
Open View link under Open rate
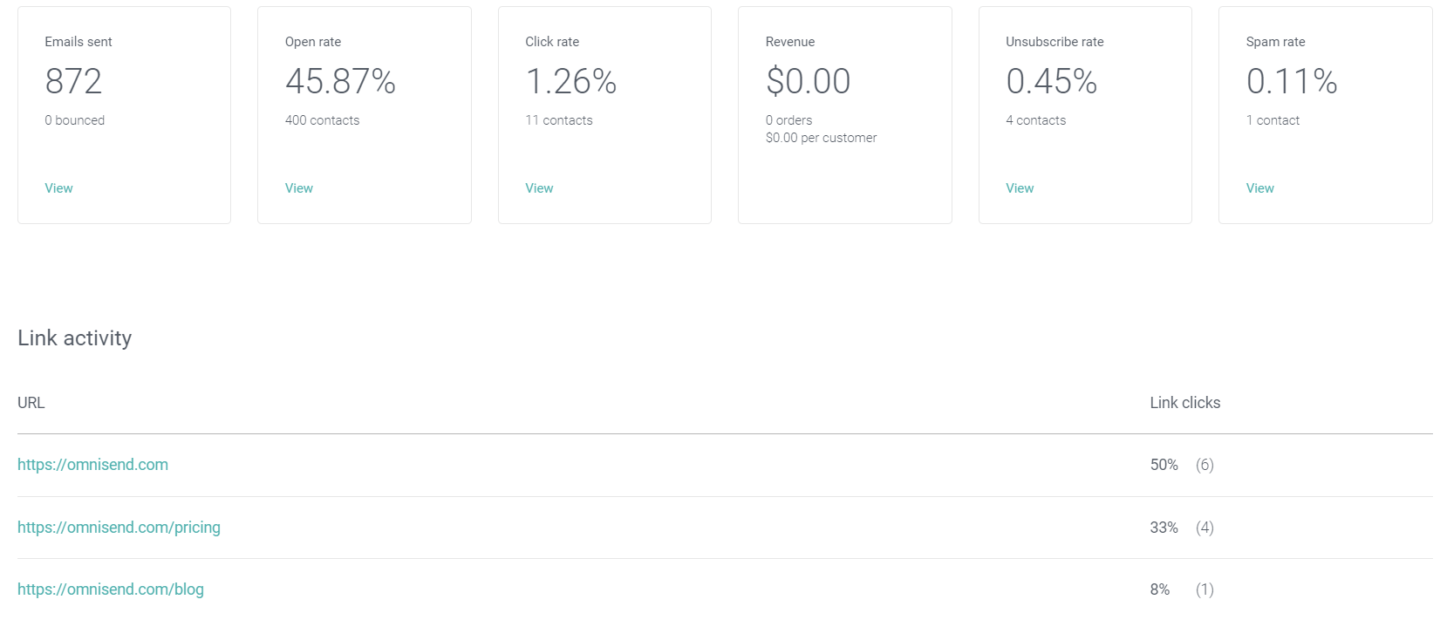tap(299, 188)
